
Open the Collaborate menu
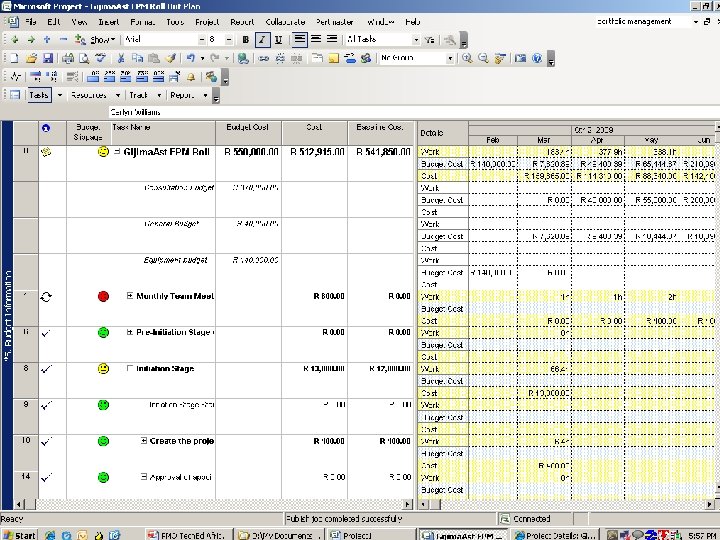pos(285,22)
